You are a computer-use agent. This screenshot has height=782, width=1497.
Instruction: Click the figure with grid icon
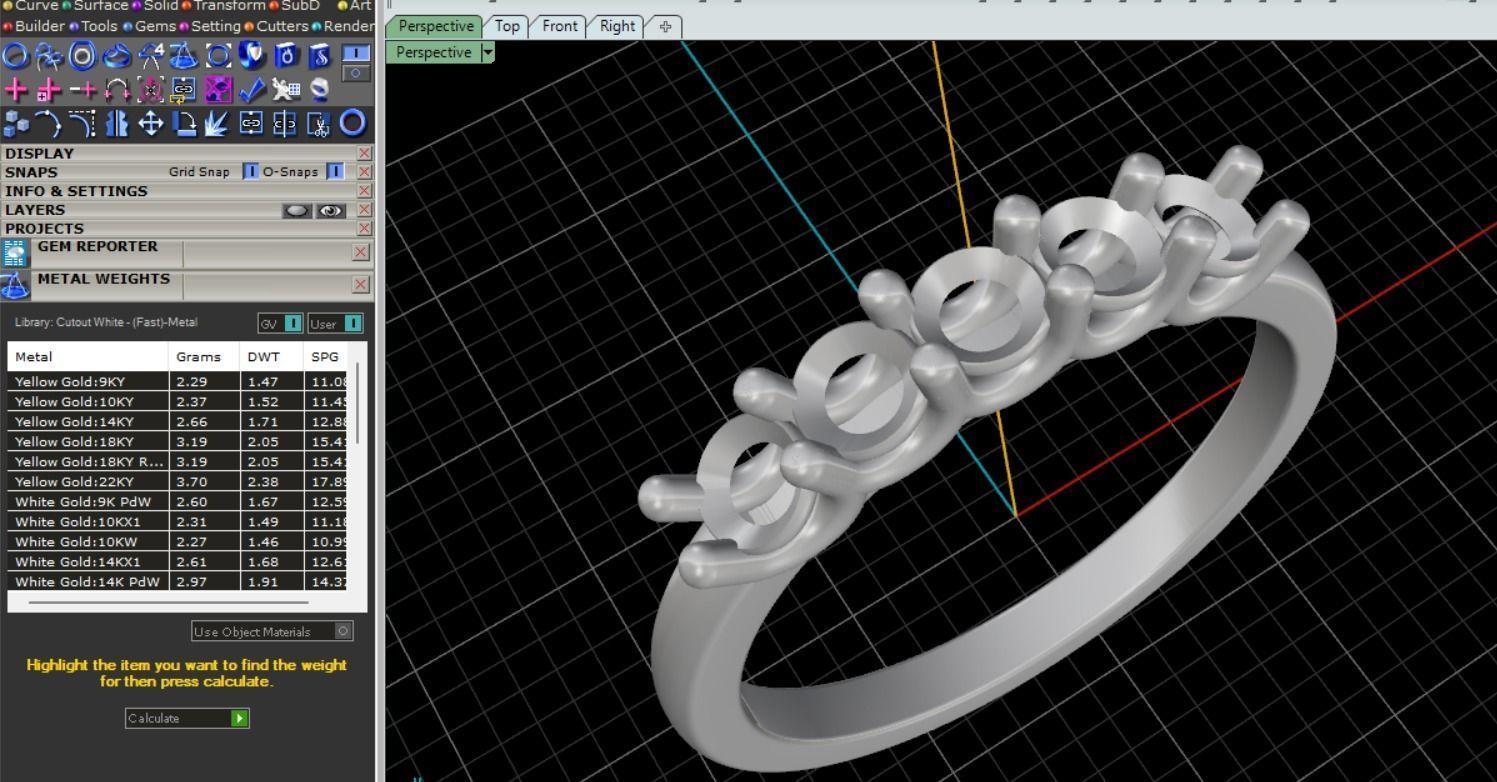pyautogui.click(x=286, y=90)
